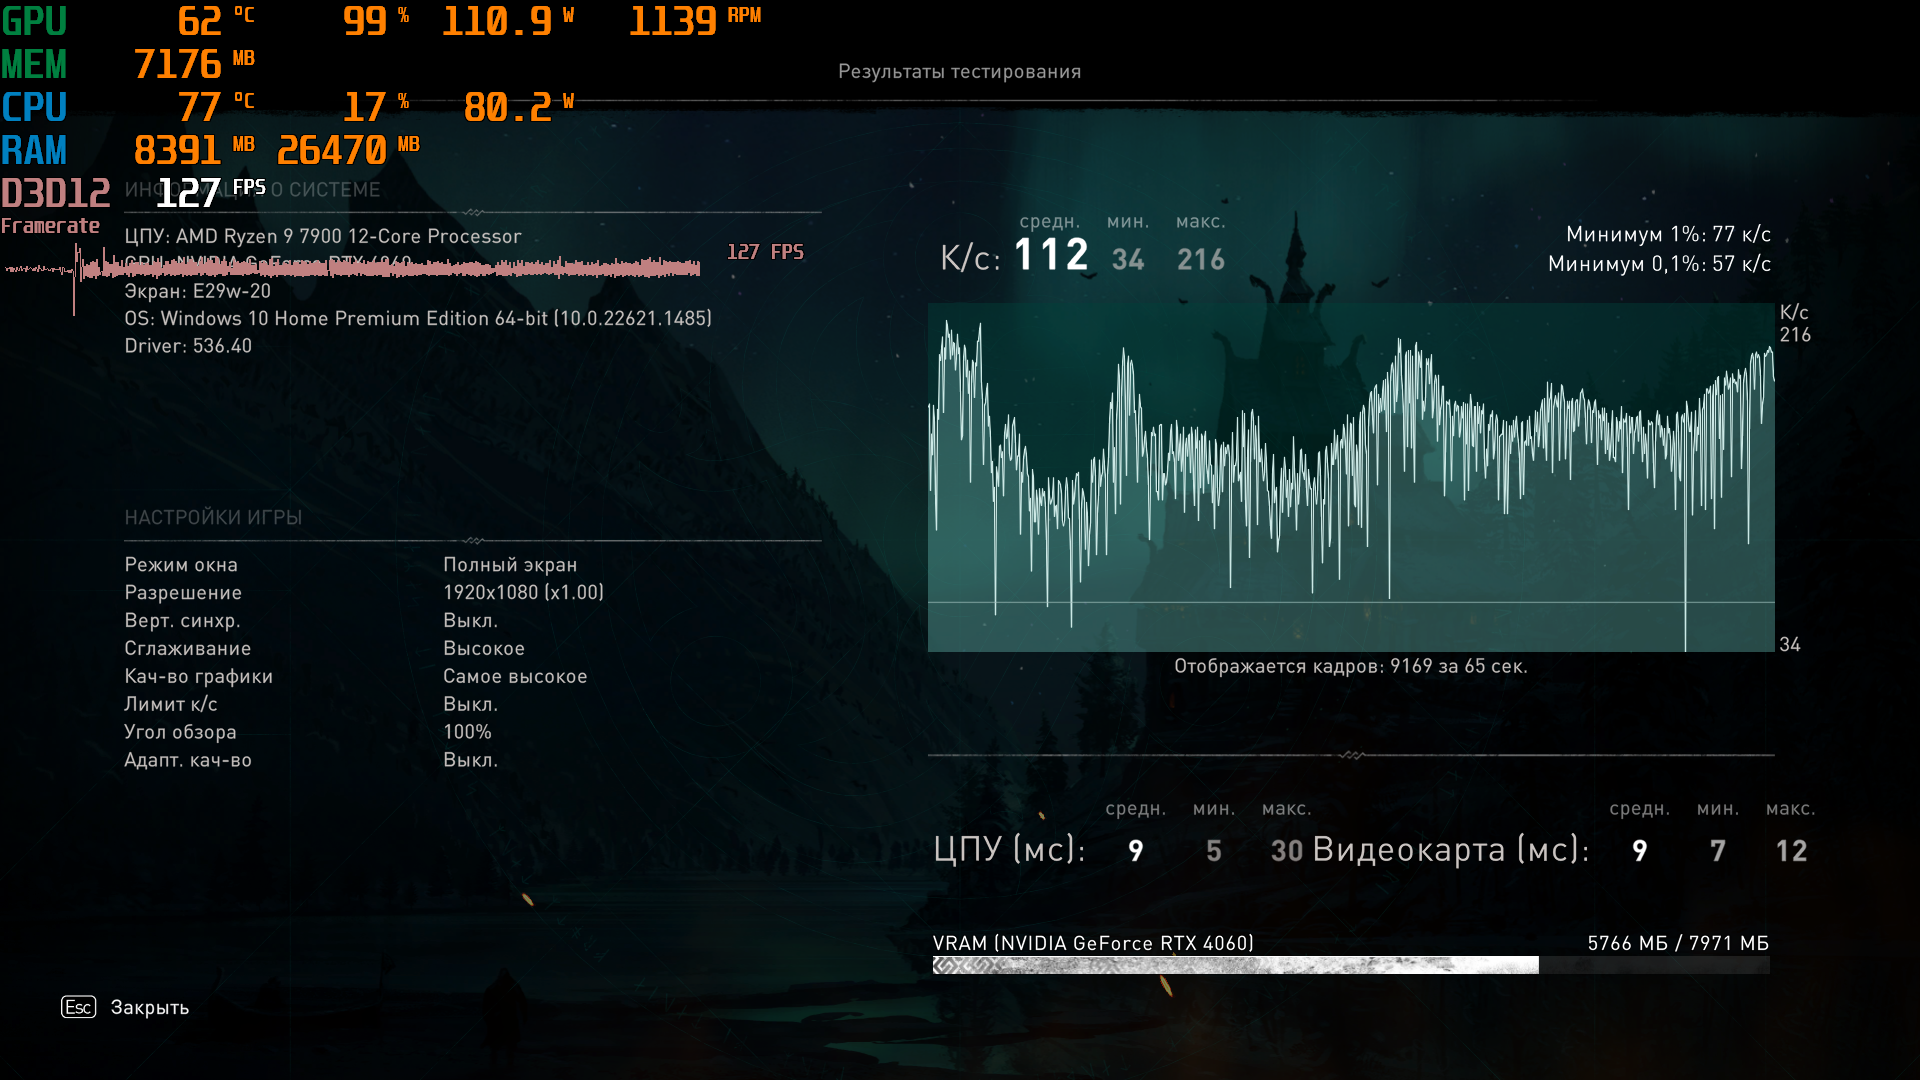
Task: Select the ЦПУ: AMD Ryzen 9 7900 line
Action: pos(323,237)
